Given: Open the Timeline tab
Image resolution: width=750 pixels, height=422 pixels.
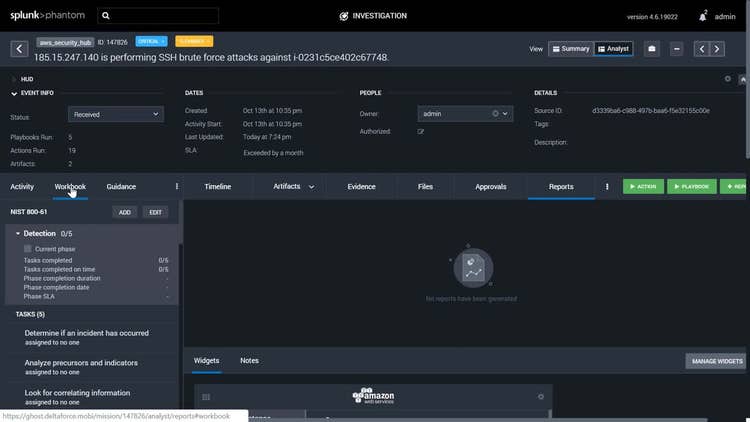Looking at the screenshot, I should 217,186.
